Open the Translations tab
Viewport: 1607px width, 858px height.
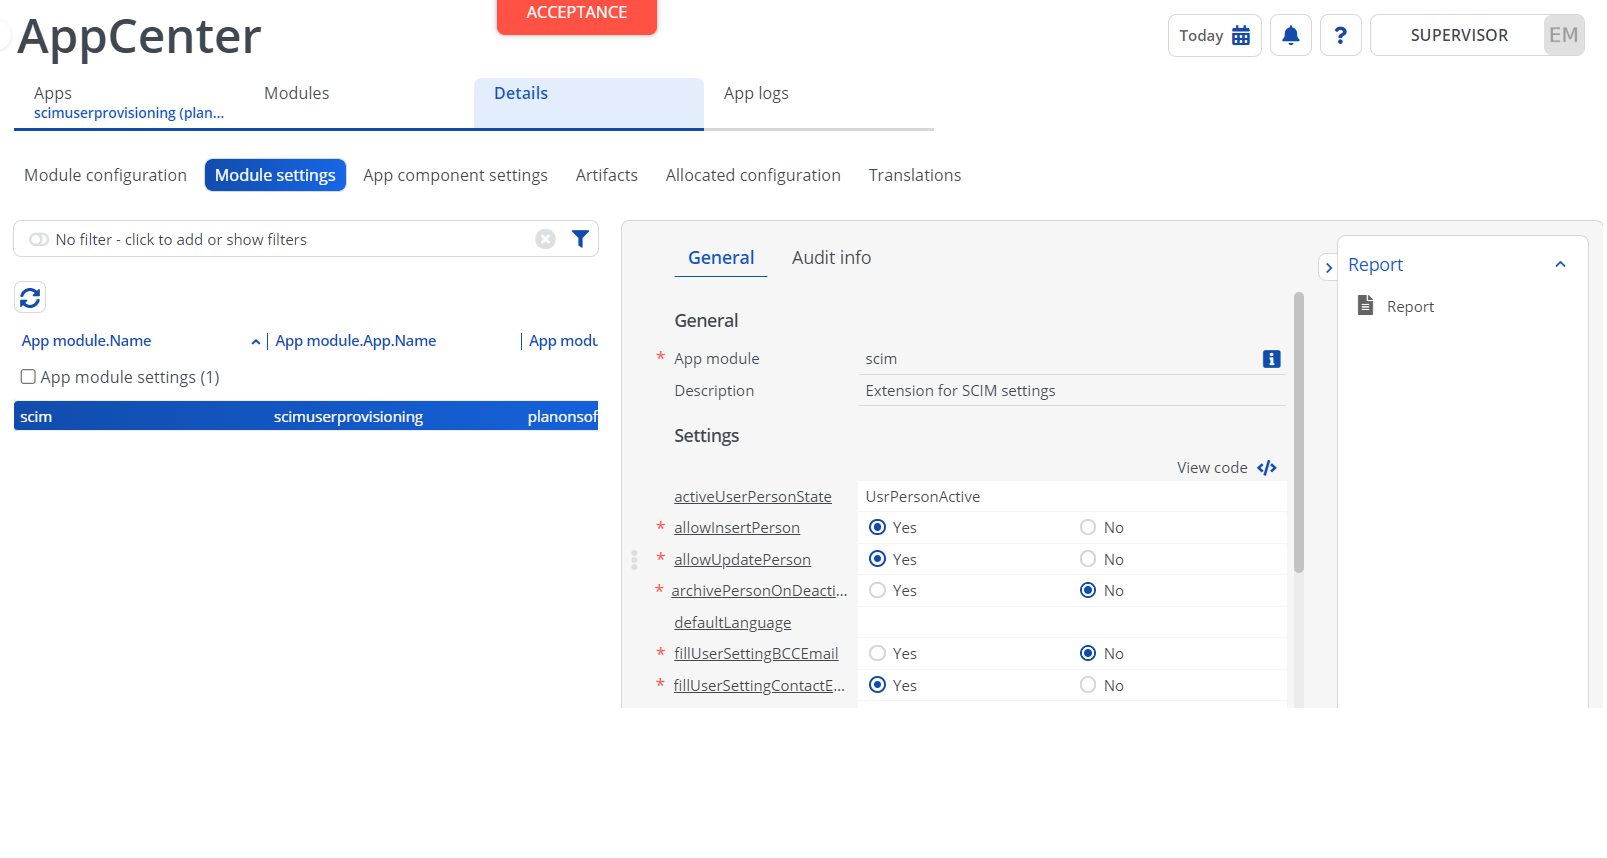pos(914,175)
